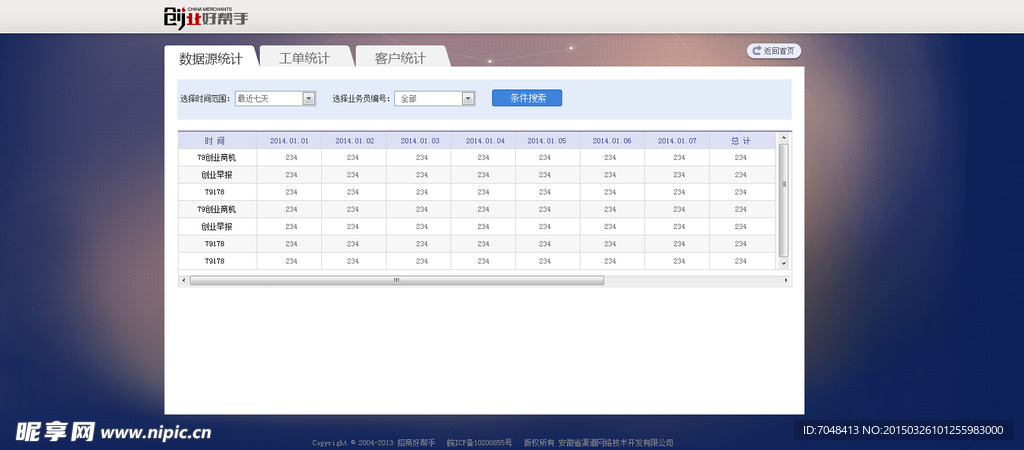Click the 创业好帮手 logo
The width and height of the screenshot is (1024, 450).
pos(205,17)
